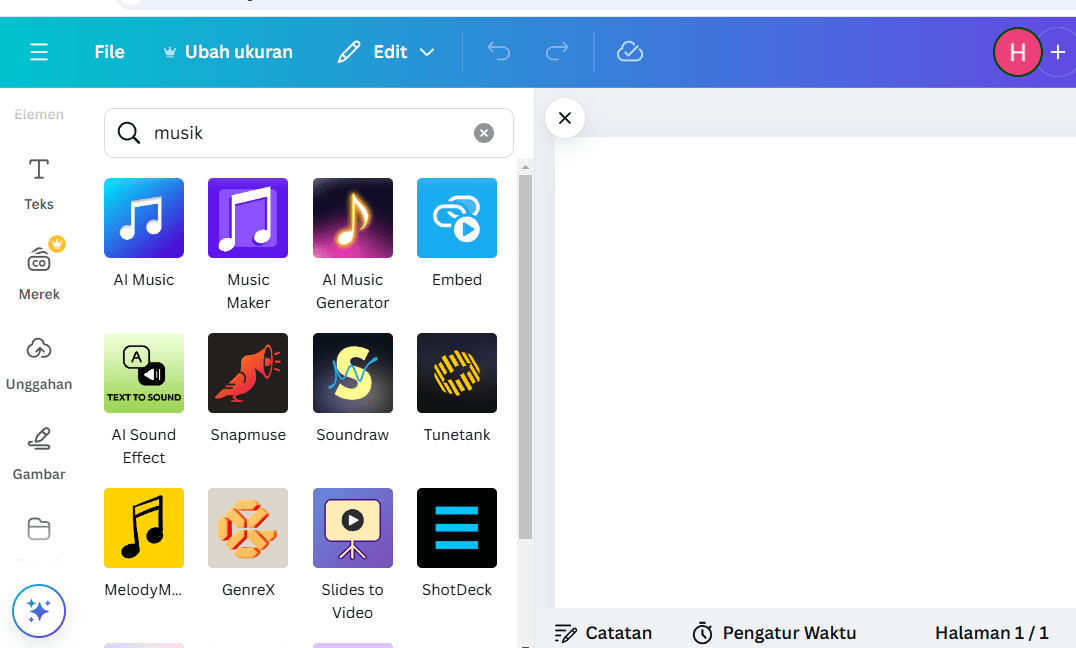
Task: Open the Teks sidebar tab
Action: click(x=39, y=184)
